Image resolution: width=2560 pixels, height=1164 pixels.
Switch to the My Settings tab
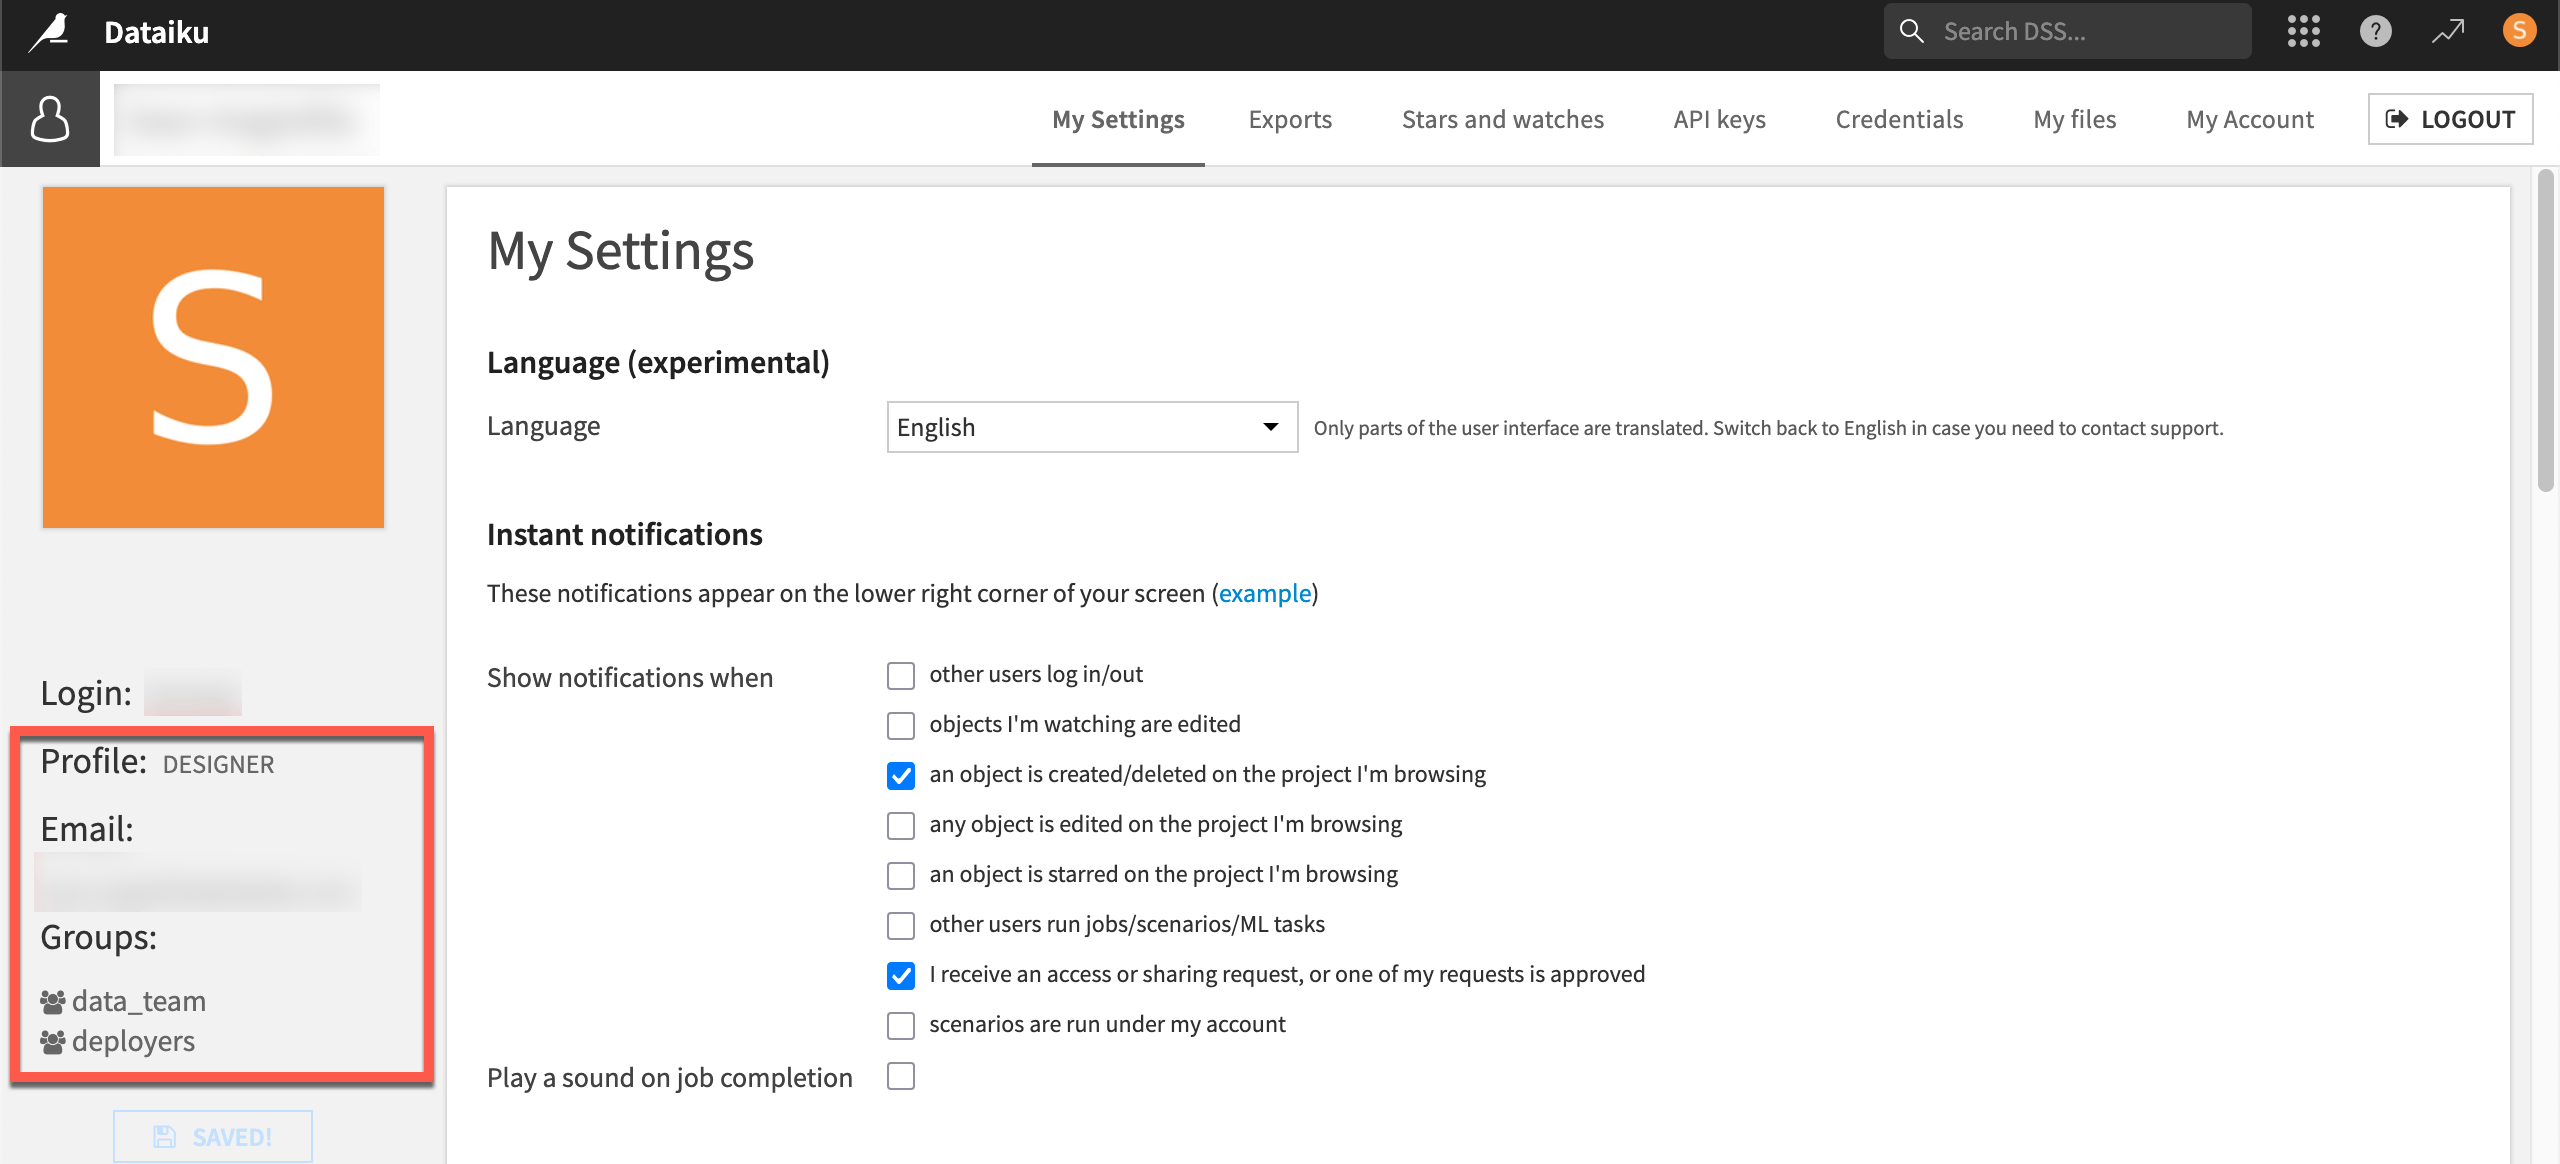click(1118, 119)
